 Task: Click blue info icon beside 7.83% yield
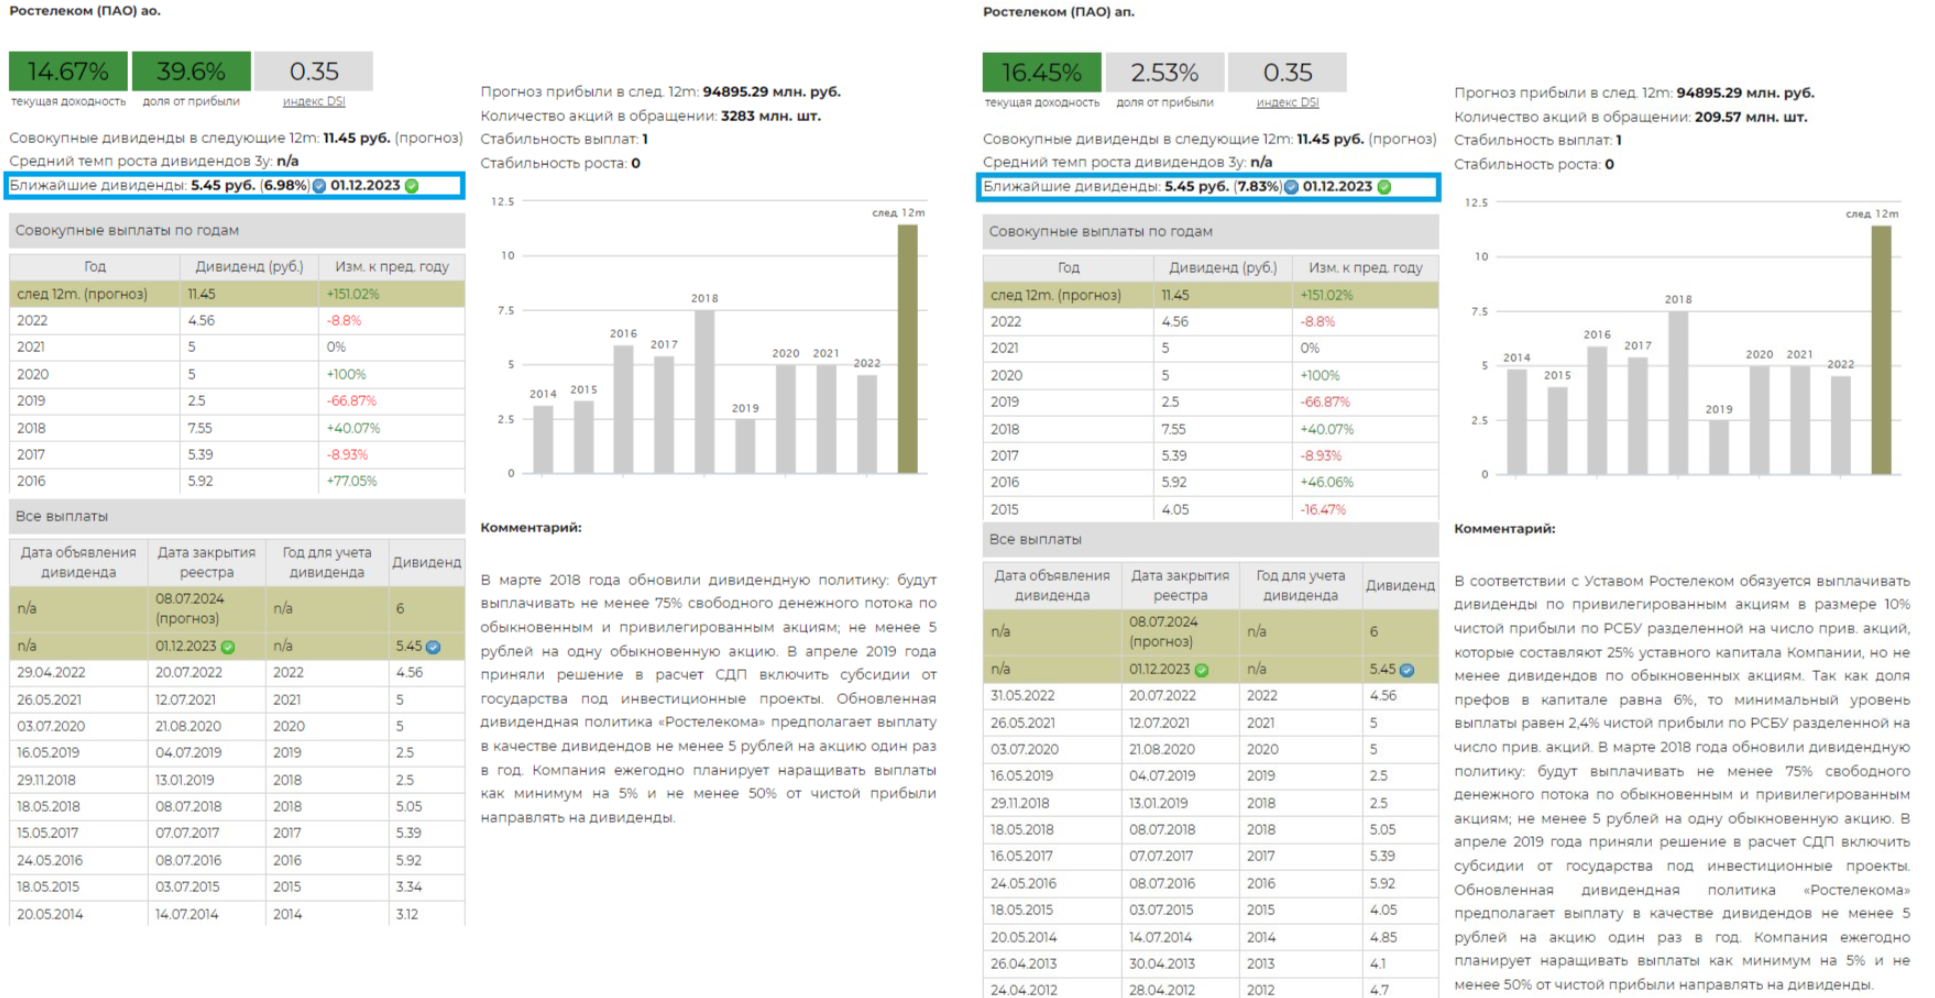coord(1291,187)
